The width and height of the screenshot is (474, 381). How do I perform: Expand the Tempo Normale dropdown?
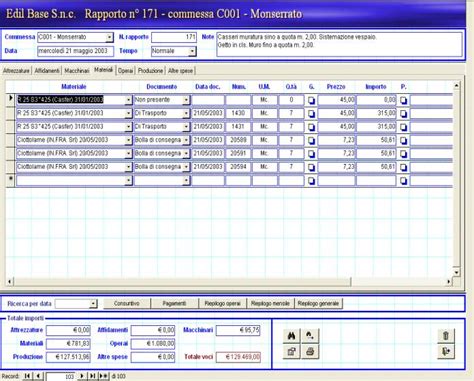tap(192, 51)
